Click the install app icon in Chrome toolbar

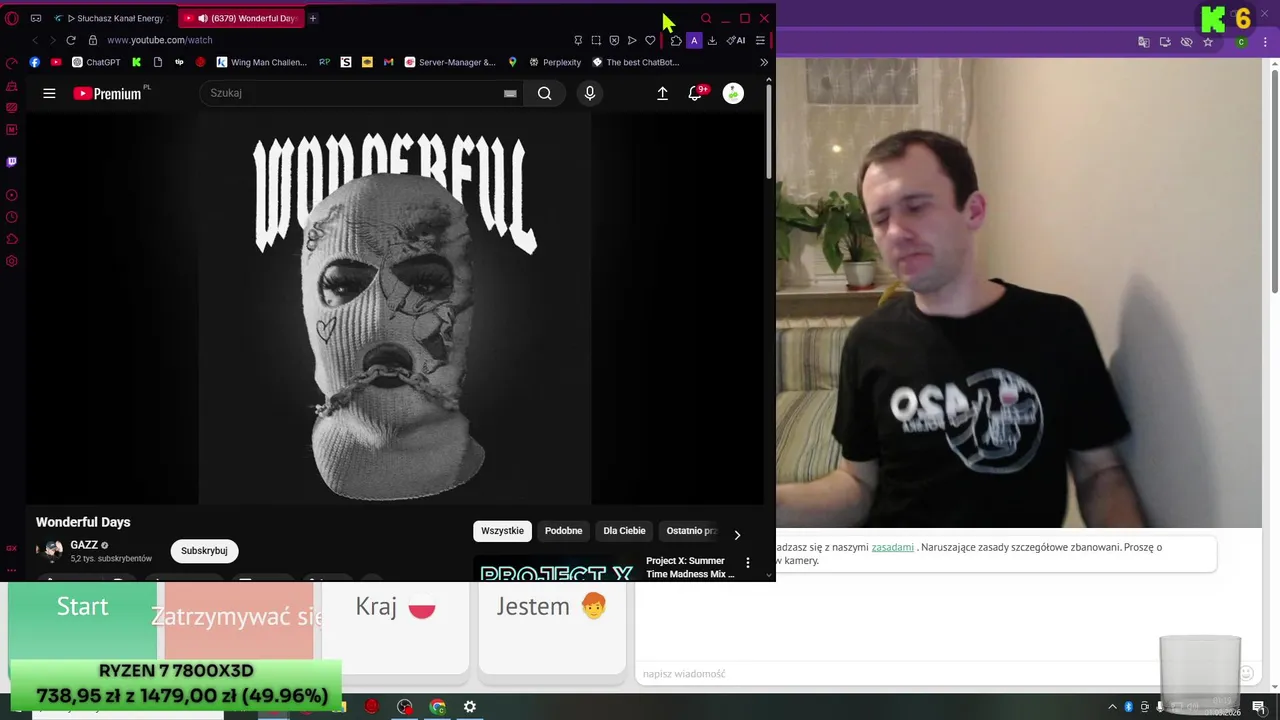(x=1165, y=42)
